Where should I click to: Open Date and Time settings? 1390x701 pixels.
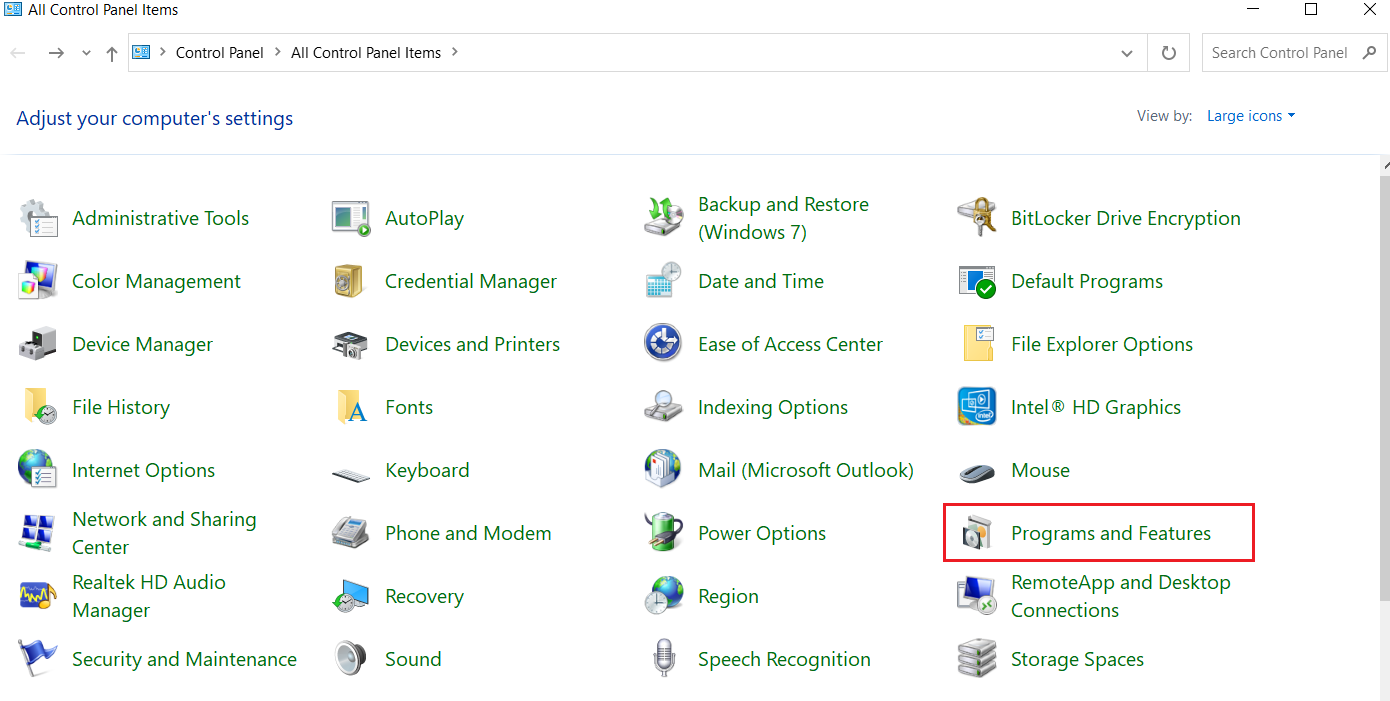tap(761, 281)
